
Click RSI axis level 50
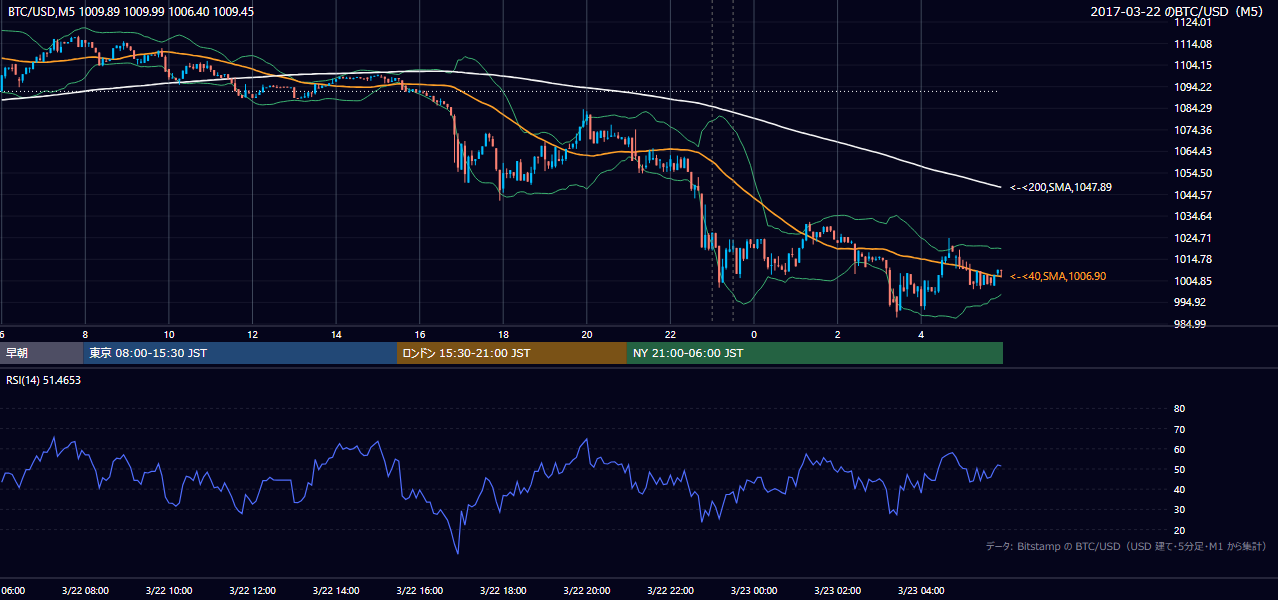(1179, 469)
